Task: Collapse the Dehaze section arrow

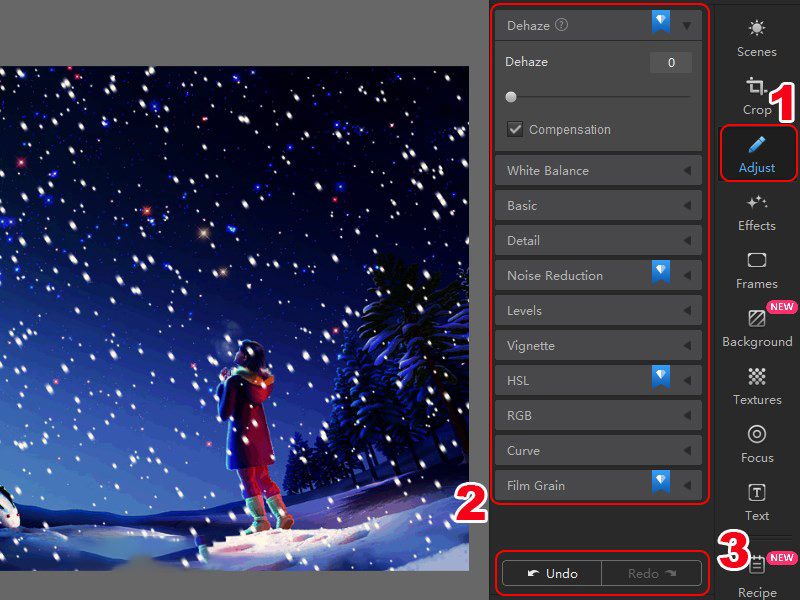Action: [687, 26]
